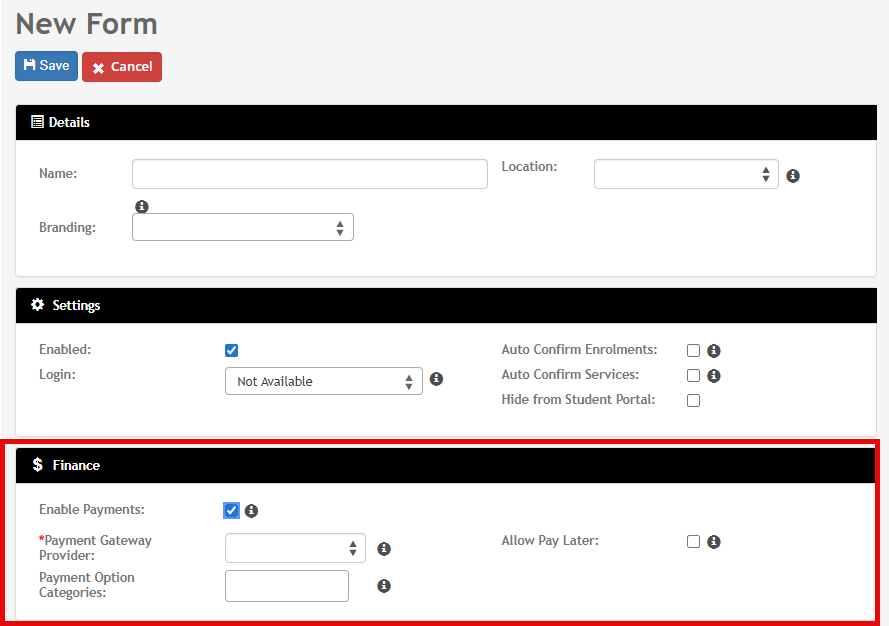
Task: Open the Payment Gateway Provider dropdown
Action: [295, 548]
